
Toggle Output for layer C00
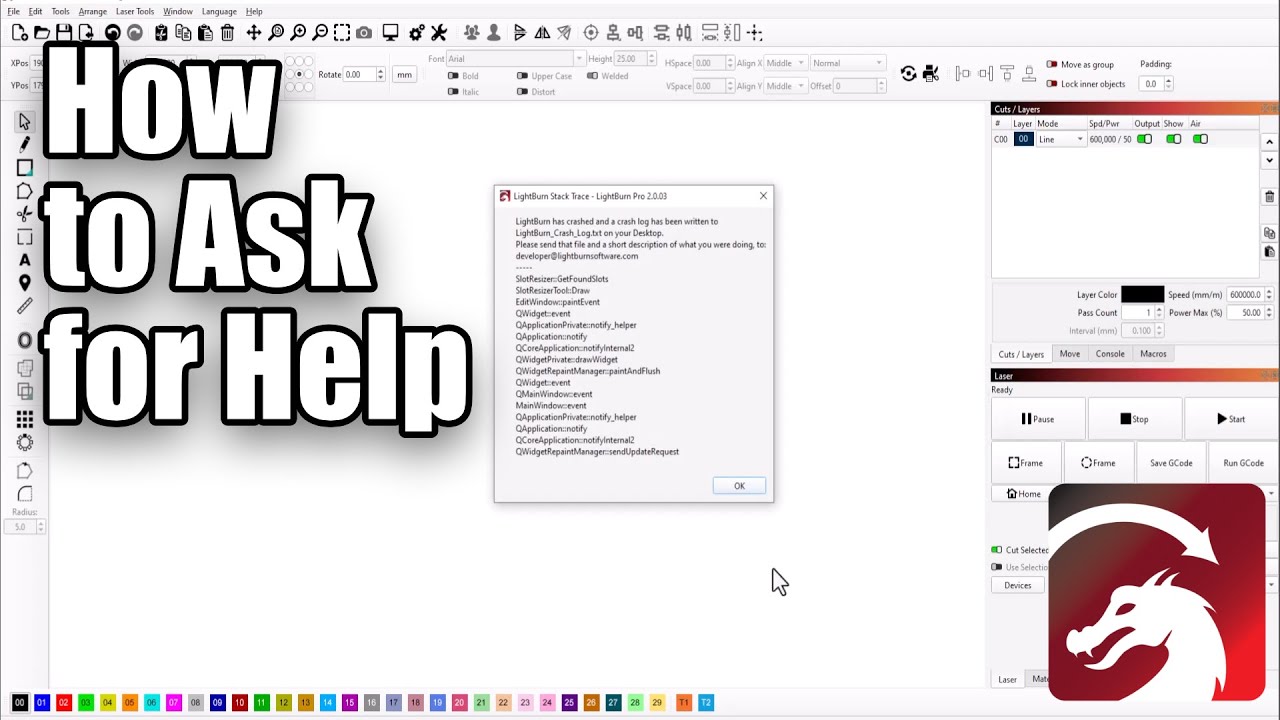pos(1144,139)
